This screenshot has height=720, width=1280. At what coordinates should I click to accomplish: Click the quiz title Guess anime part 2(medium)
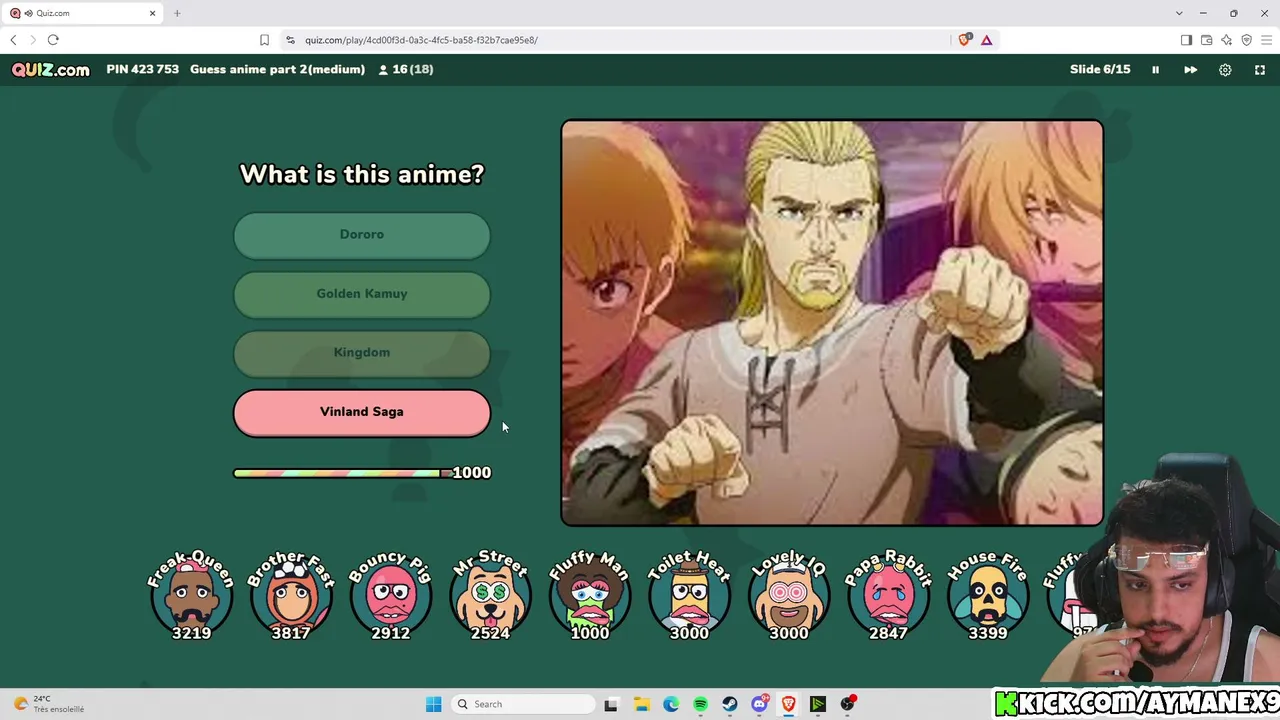[277, 70]
